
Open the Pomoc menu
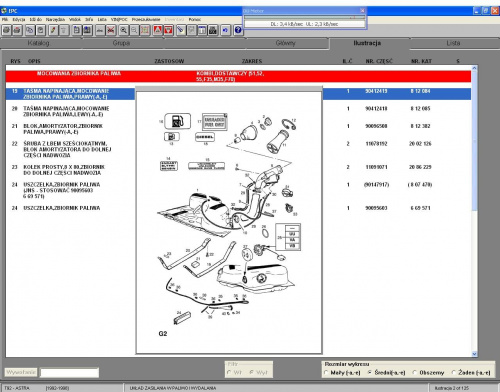[195, 20]
